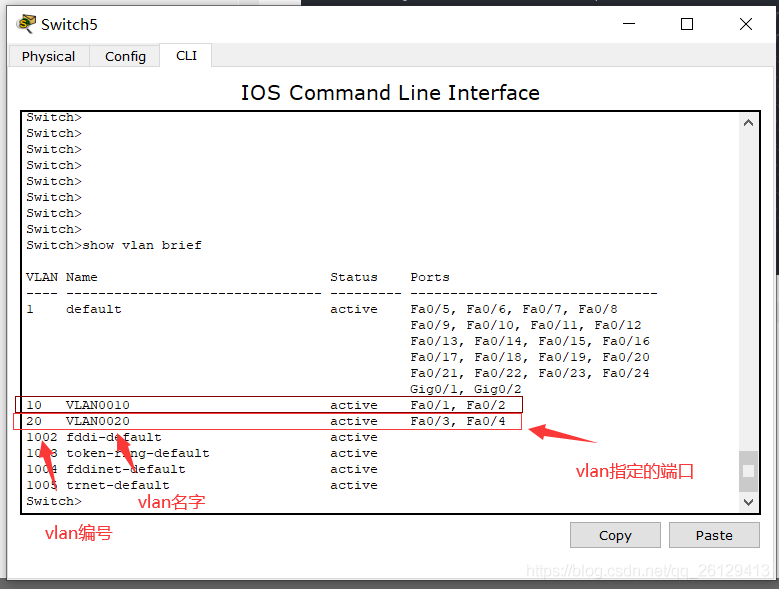779x589 pixels.
Task: Click the 'Ports' column header
Action: pyautogui.click(x=430, y=277)
